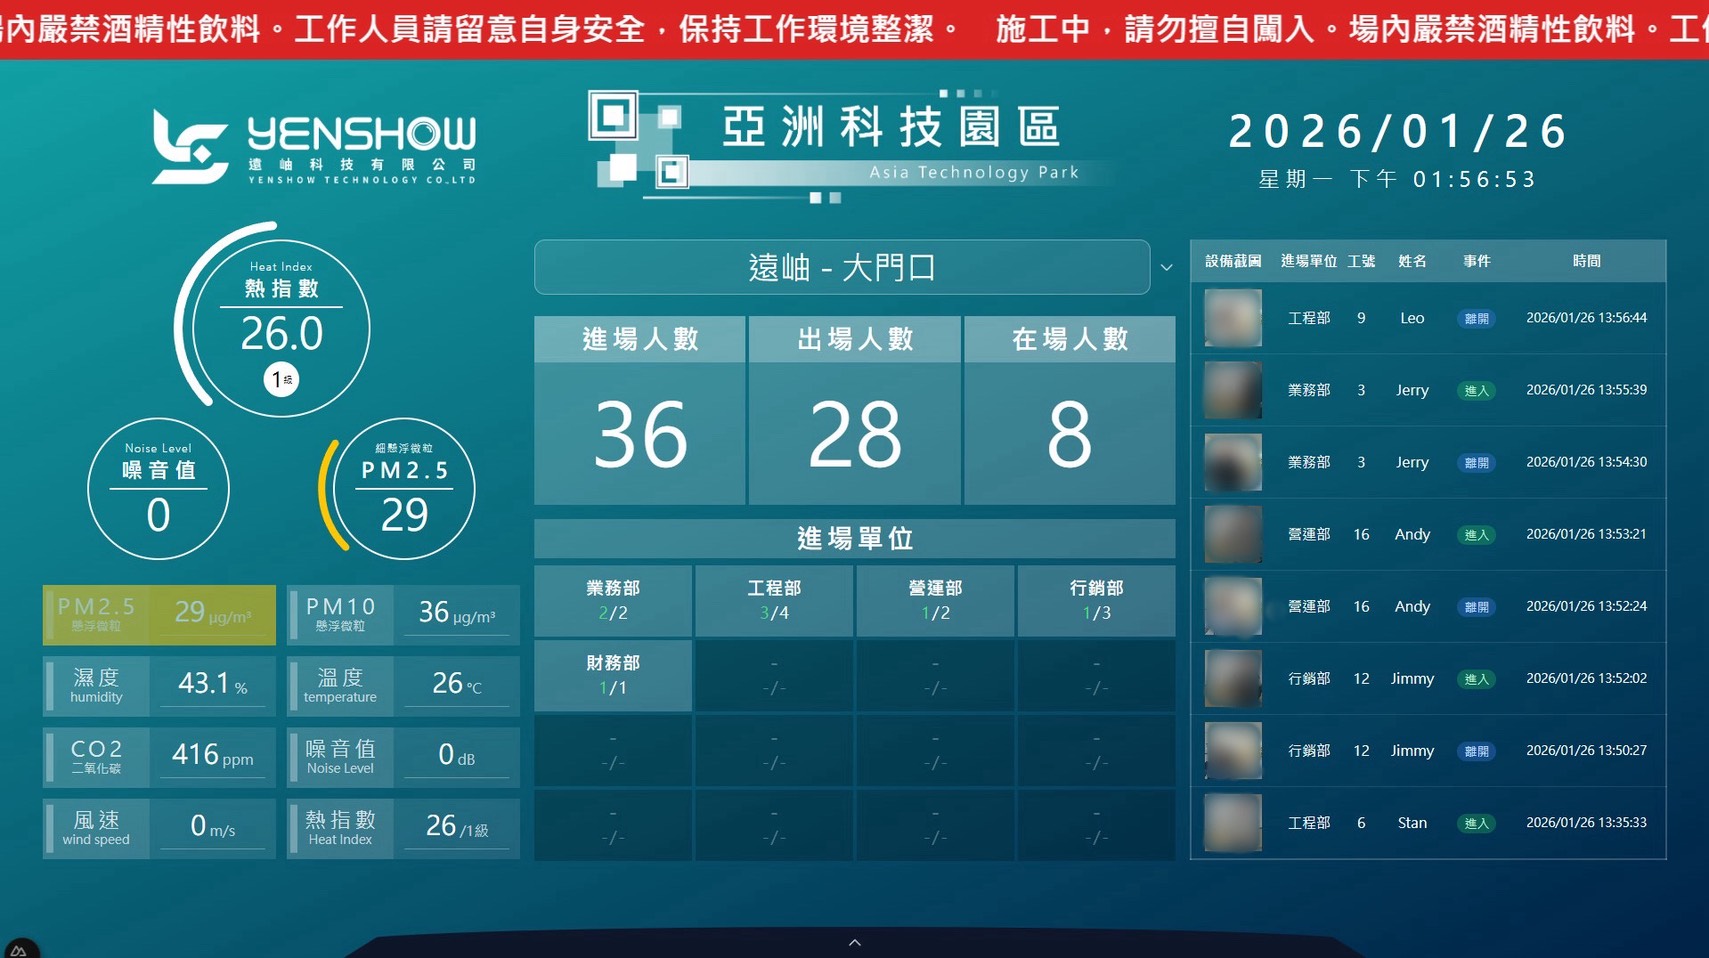Click the CO2 二氧化碳 reading tile
The image size is (1709, 958).
click(x=157, y=756)
